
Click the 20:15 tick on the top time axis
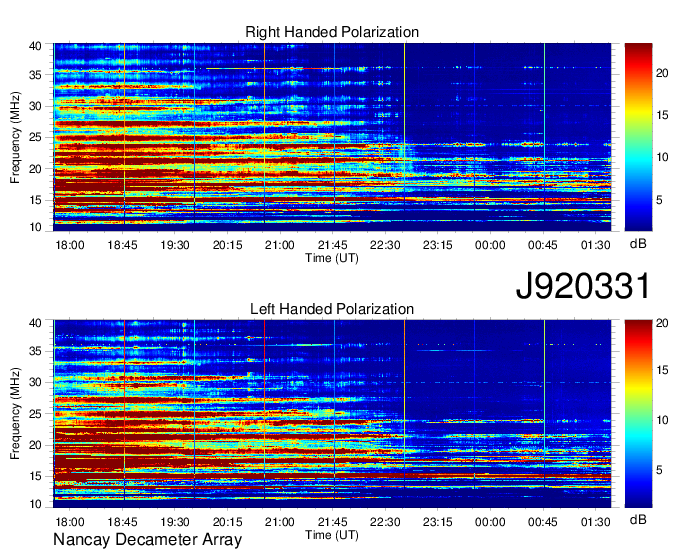[x=227, y=245]
